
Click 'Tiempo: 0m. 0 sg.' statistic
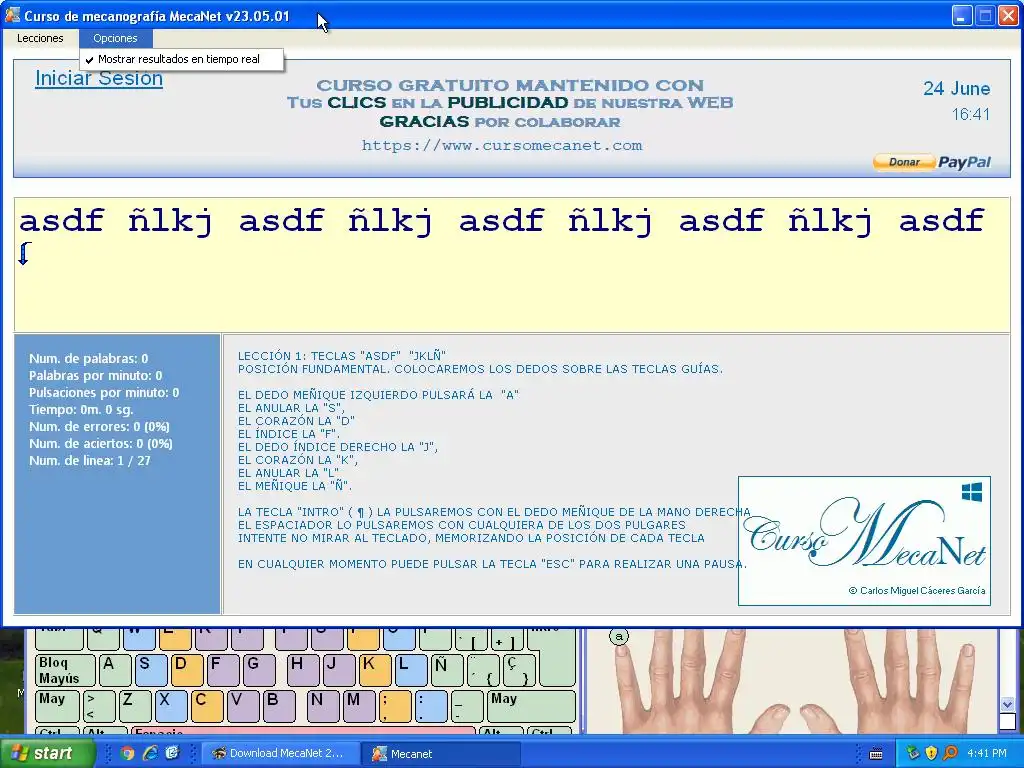coord(81,409)
